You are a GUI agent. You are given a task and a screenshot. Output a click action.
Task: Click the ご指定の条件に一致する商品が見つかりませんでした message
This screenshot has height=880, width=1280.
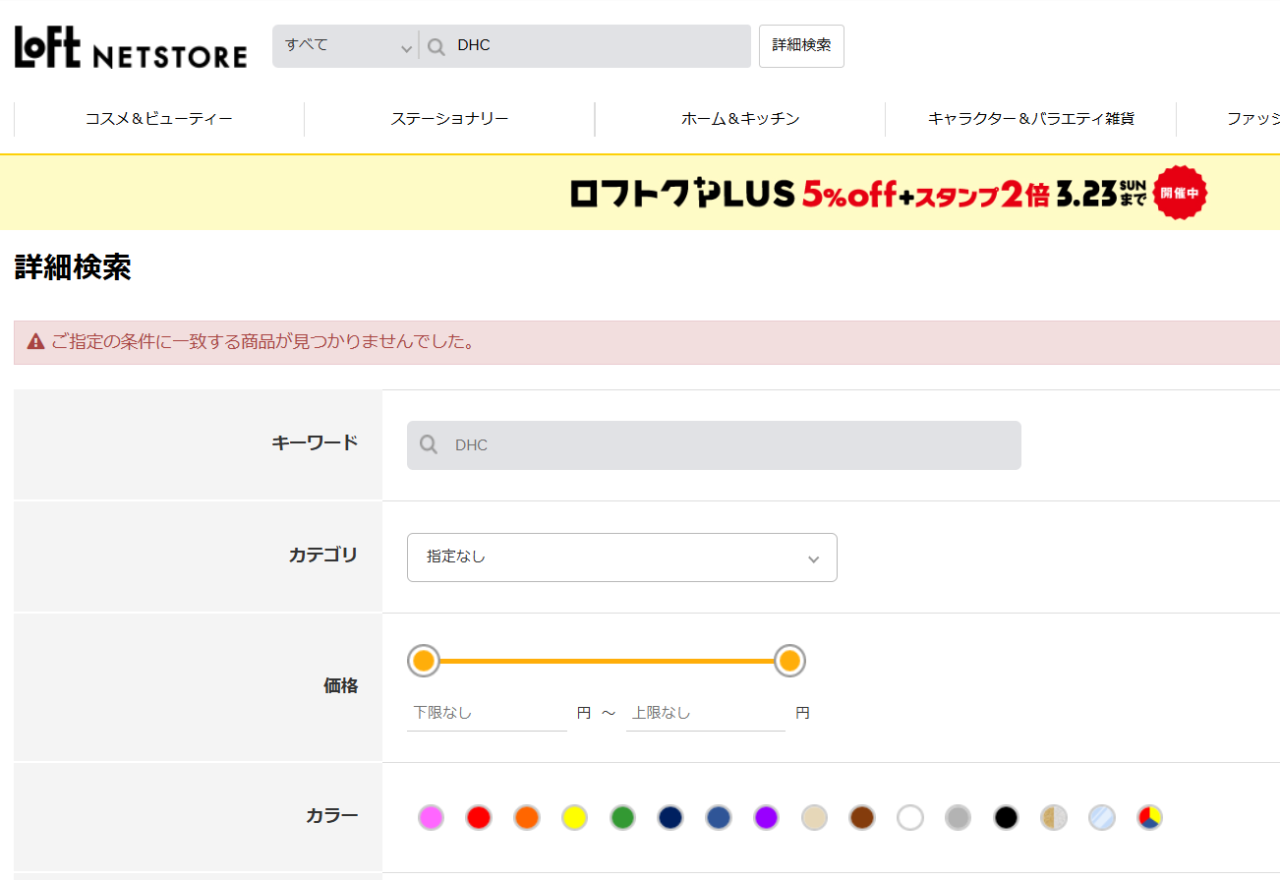(263, 342)
